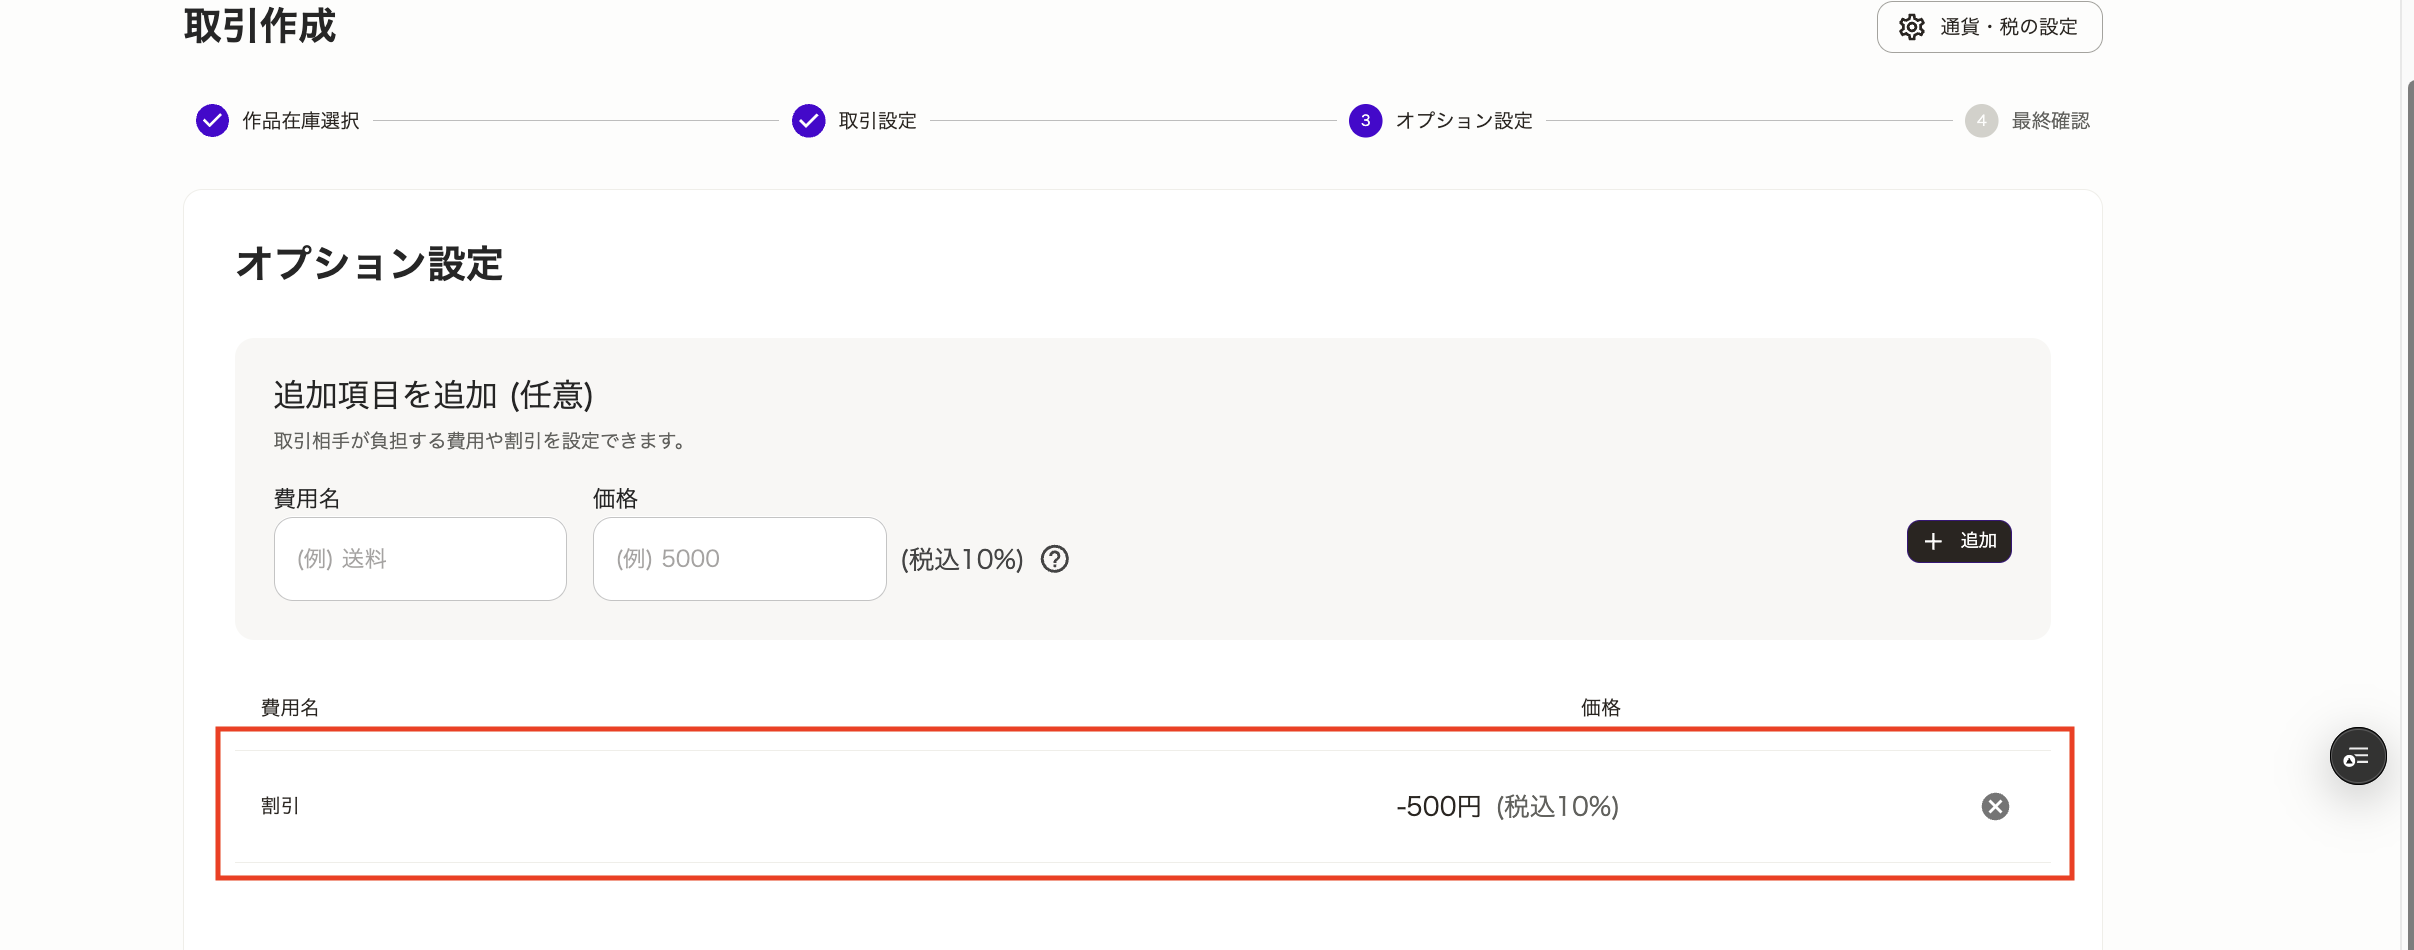Go to 作品在庫選択 step
The height and width of the screenshot is (950, 2414).
click(301, 121)
